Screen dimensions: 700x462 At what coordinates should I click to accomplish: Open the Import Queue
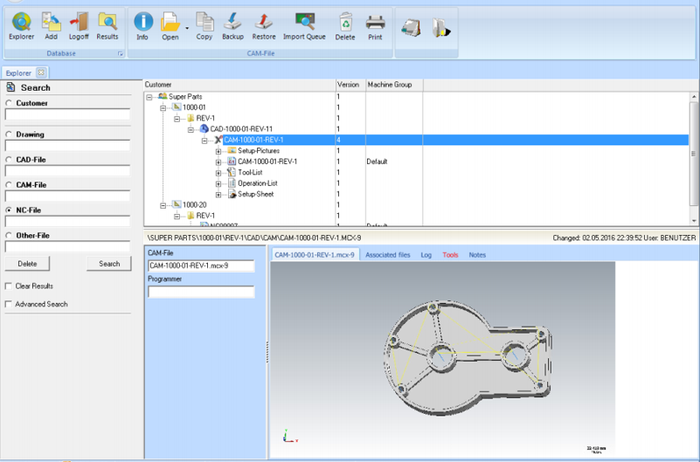point(304,27)
